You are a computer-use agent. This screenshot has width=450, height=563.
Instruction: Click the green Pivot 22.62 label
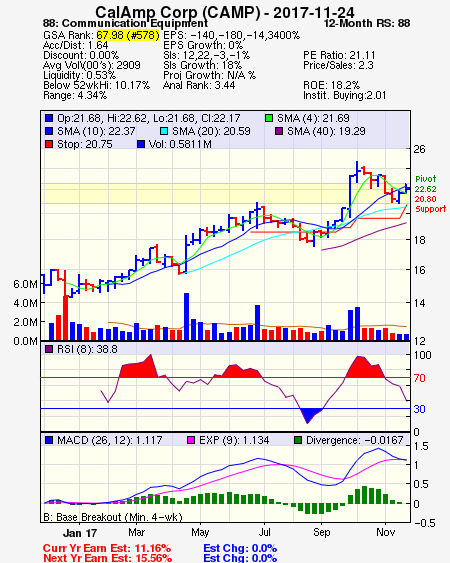coord(426,184)
